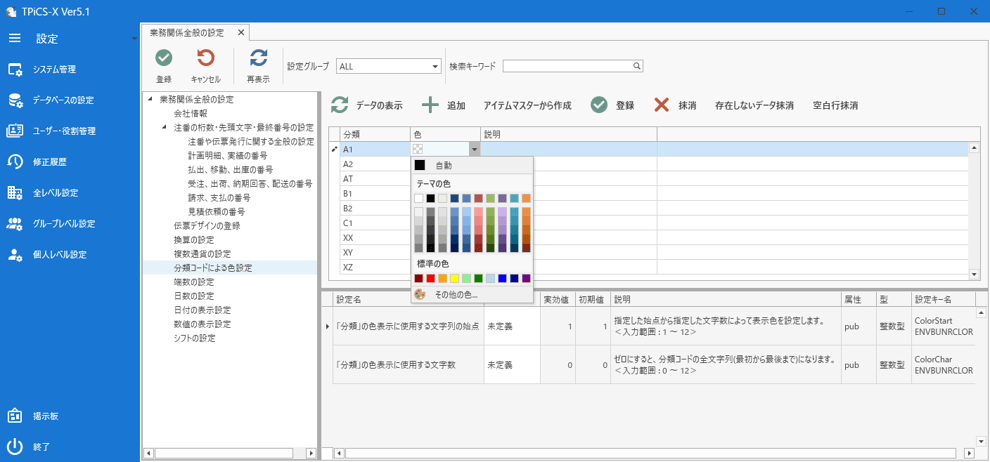This screenshot has height=462, width=990.
Task: Click the red X 抹消 icon
Action: tap(661, 105)
